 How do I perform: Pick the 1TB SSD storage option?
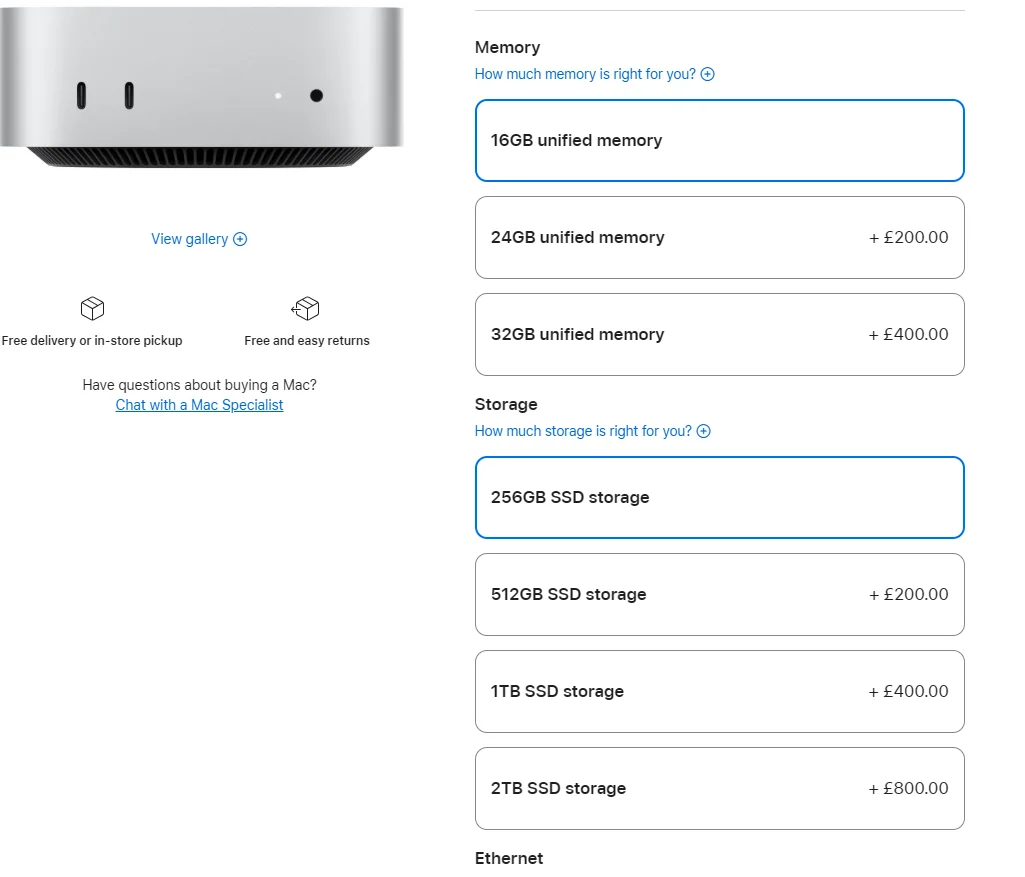pos(720,691)
